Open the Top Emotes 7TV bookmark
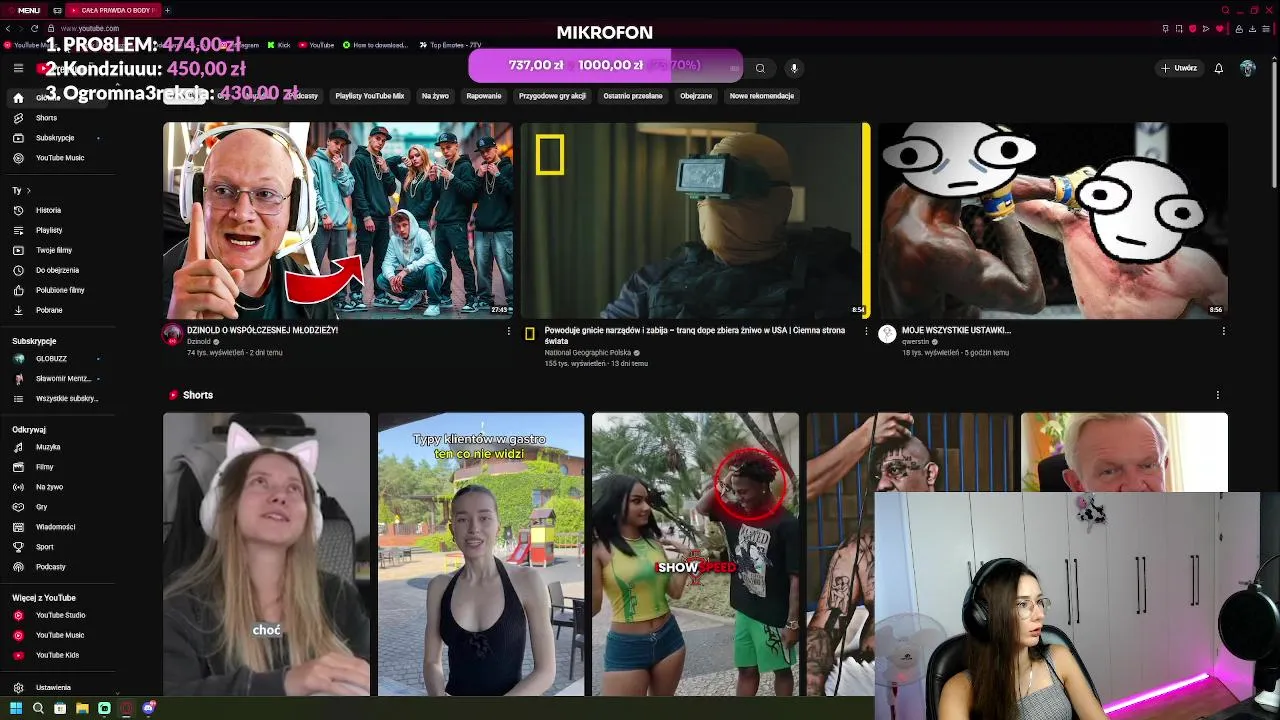This screenshot has height=720, width=1280. (450, 45)
